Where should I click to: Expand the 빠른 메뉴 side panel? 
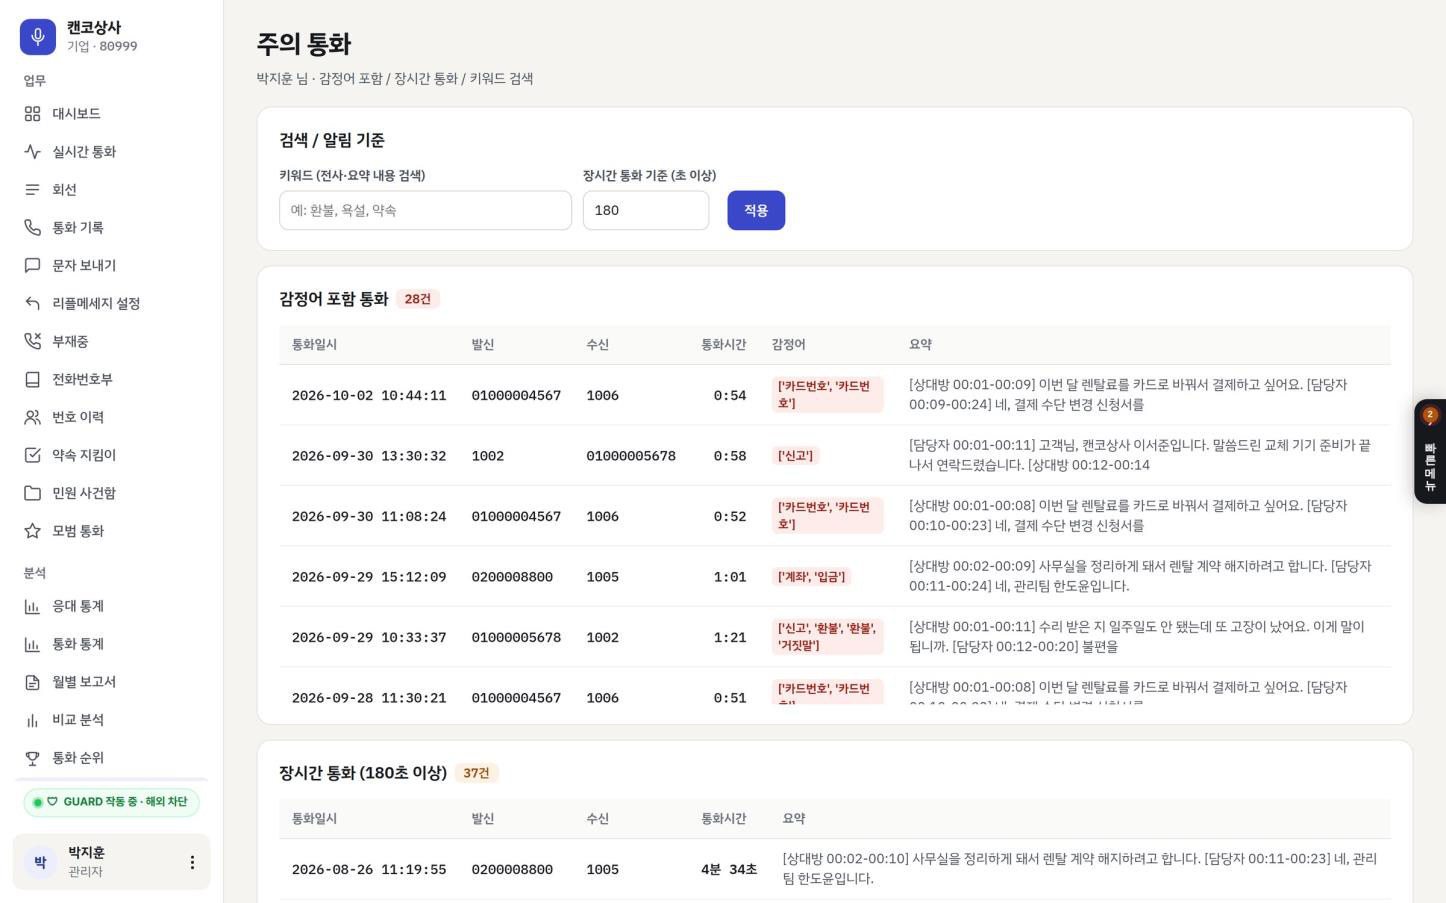[1430, 452]
